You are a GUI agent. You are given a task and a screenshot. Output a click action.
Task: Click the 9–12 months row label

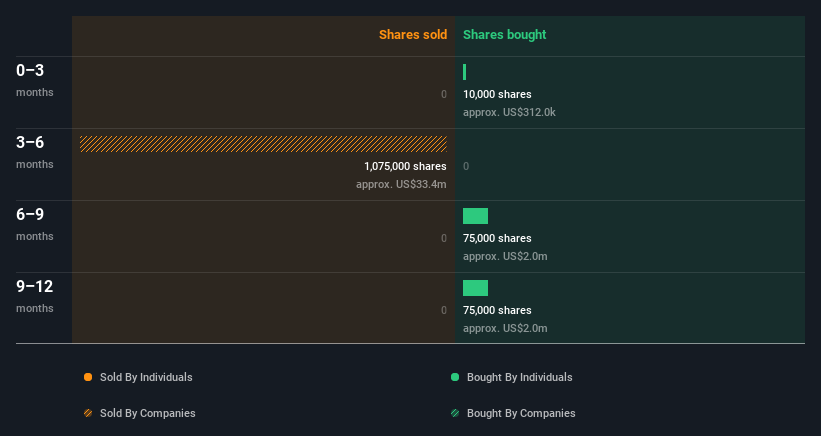[35, 296]
